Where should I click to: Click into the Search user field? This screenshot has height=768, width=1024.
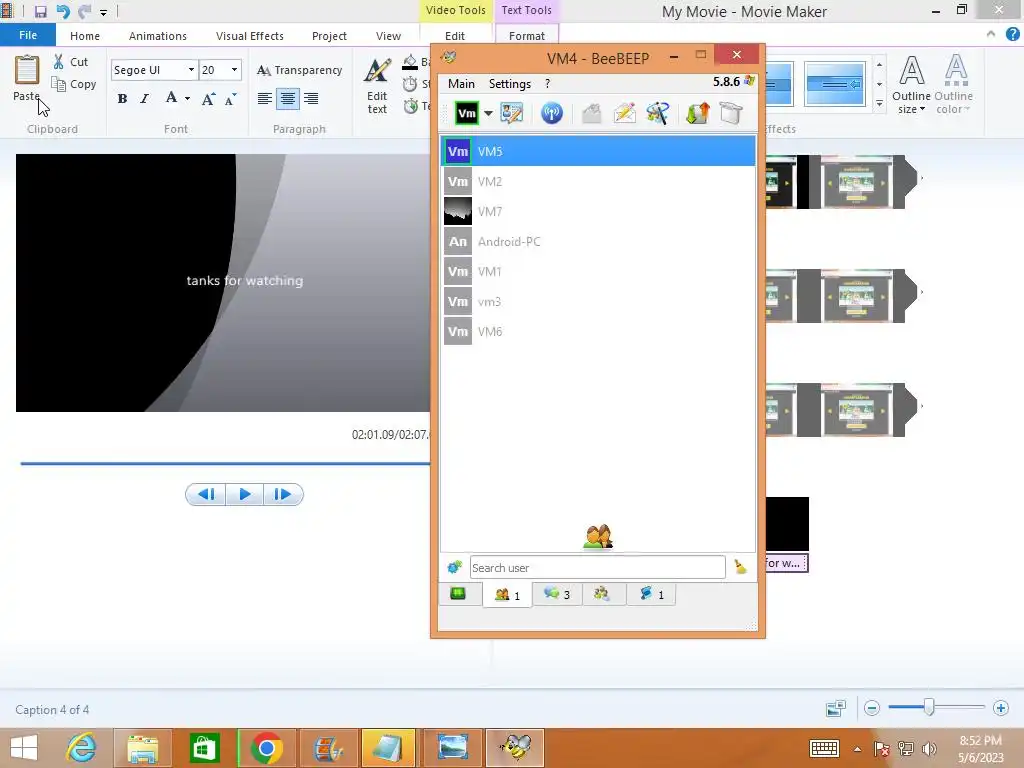coord(597,568)
